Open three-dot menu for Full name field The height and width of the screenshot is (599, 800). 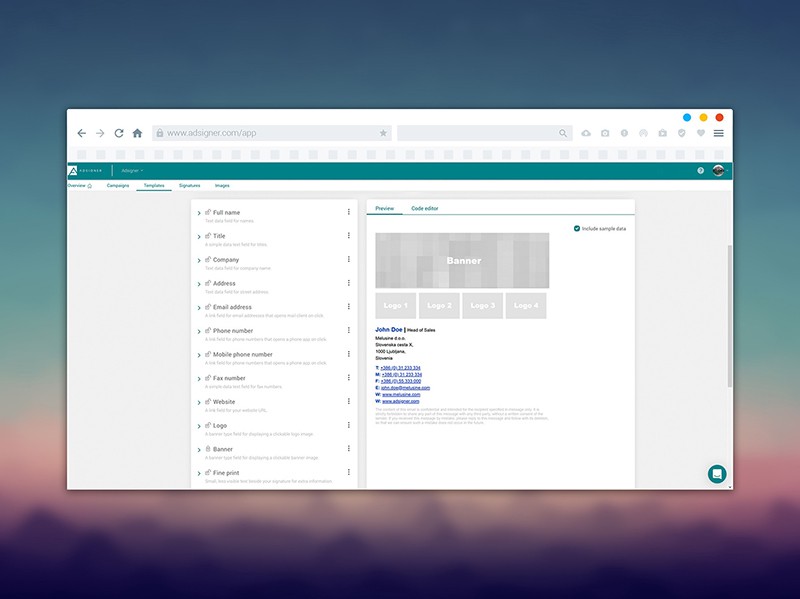pos(348,212)
